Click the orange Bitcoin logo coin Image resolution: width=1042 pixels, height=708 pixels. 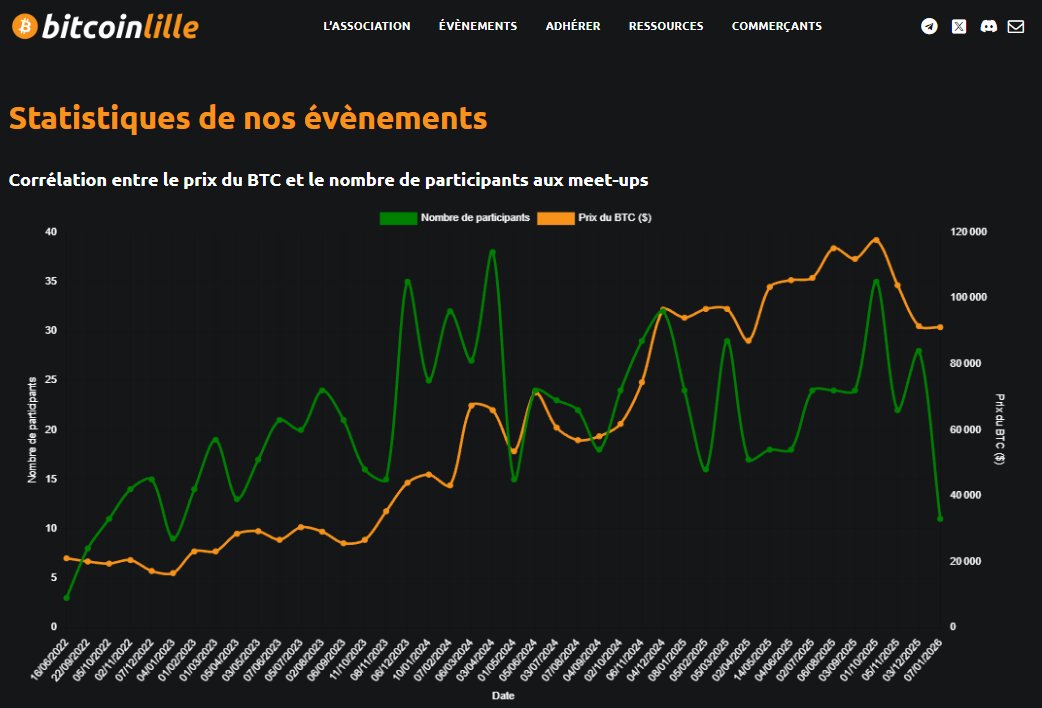25,26
